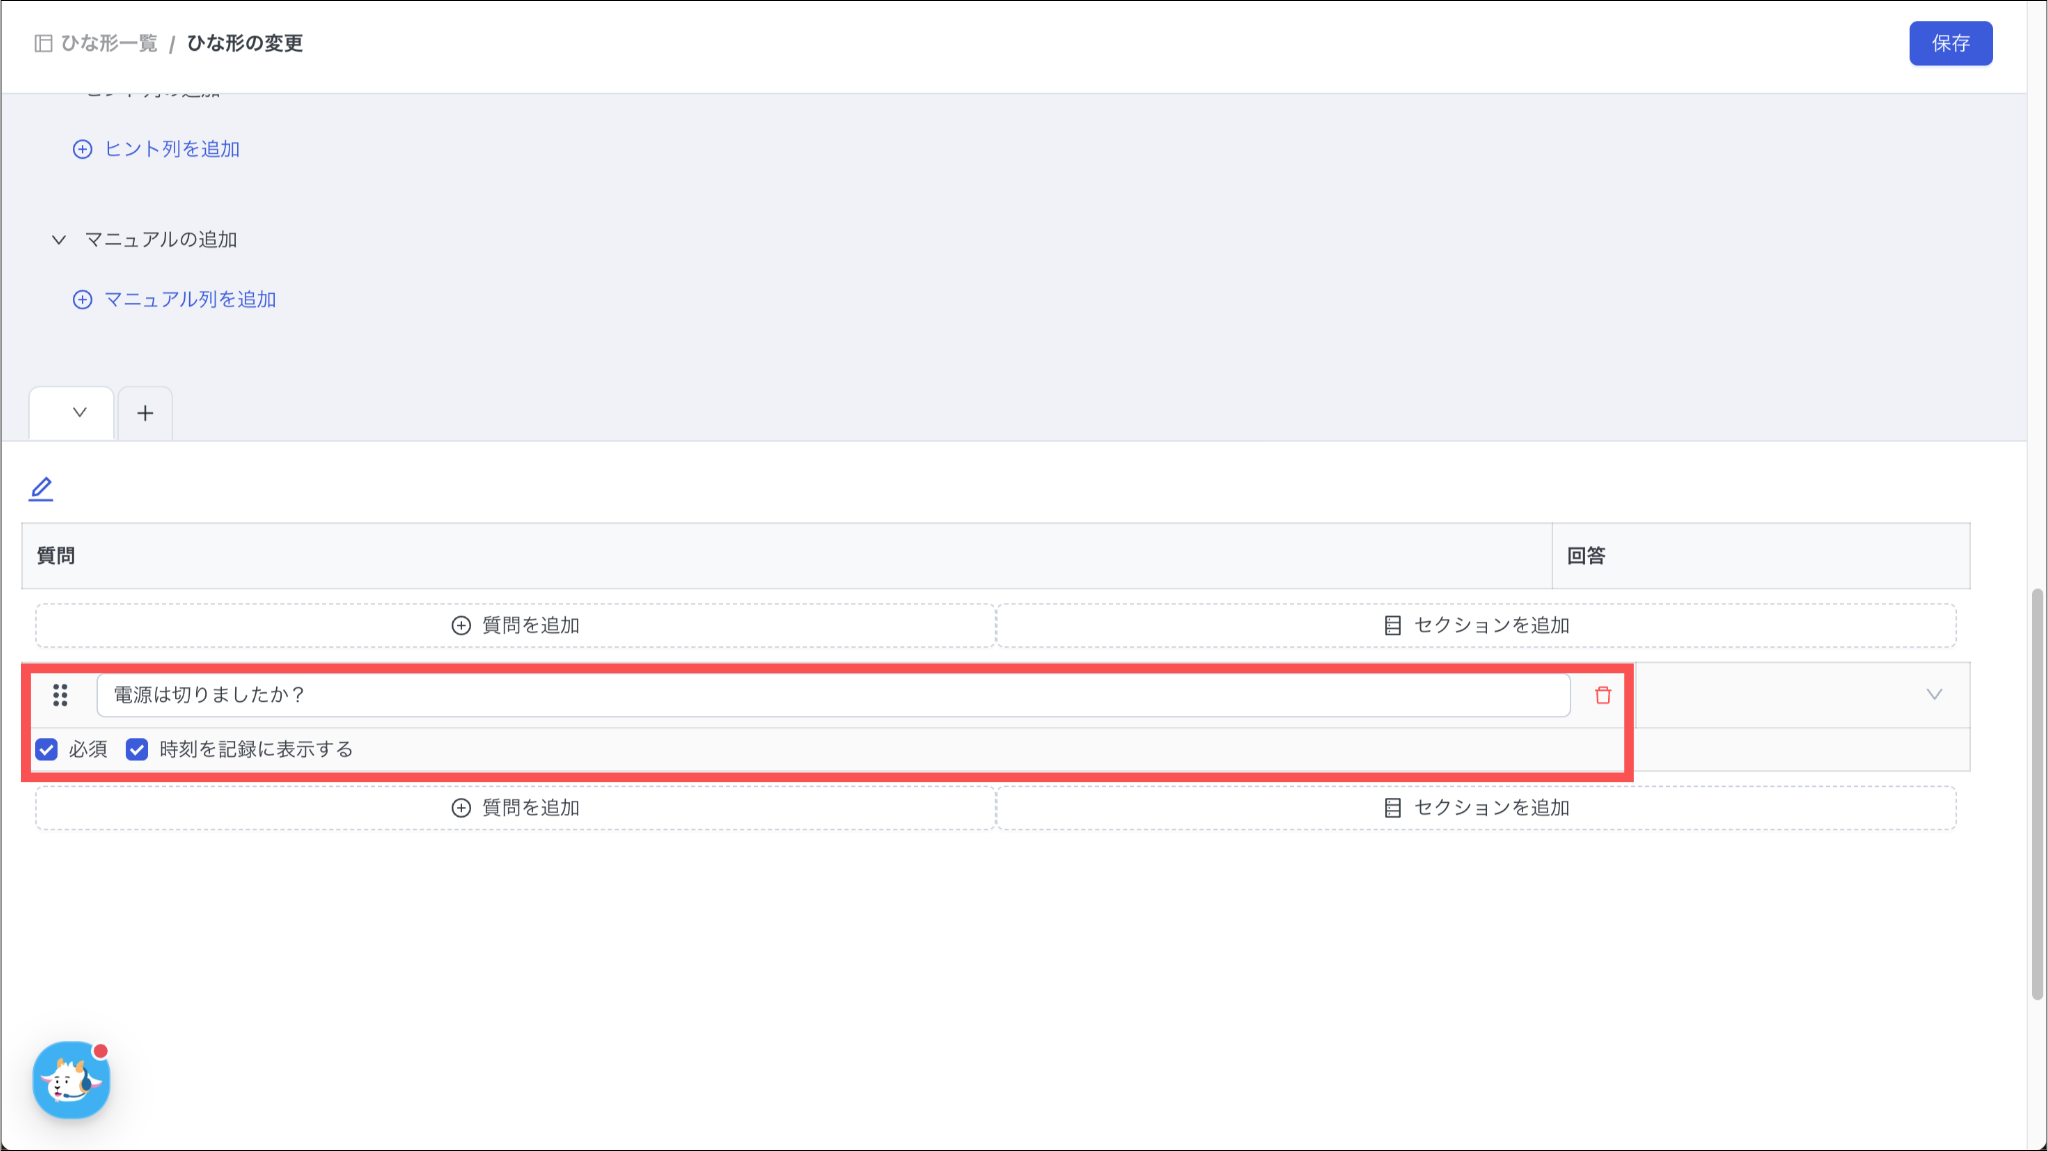This screenshot has width=2048, height=1151.
Task: Click the vertical page scrollbar
Action: tap(2037, 794)
